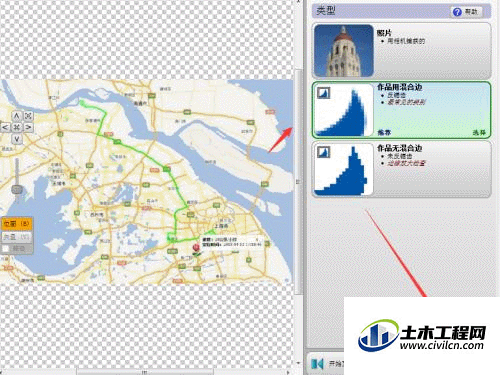Viewport: 500px width, 375px height.
Task: Click the horizontal scrollbar right arrow
Action: click(x=289, y=372)
